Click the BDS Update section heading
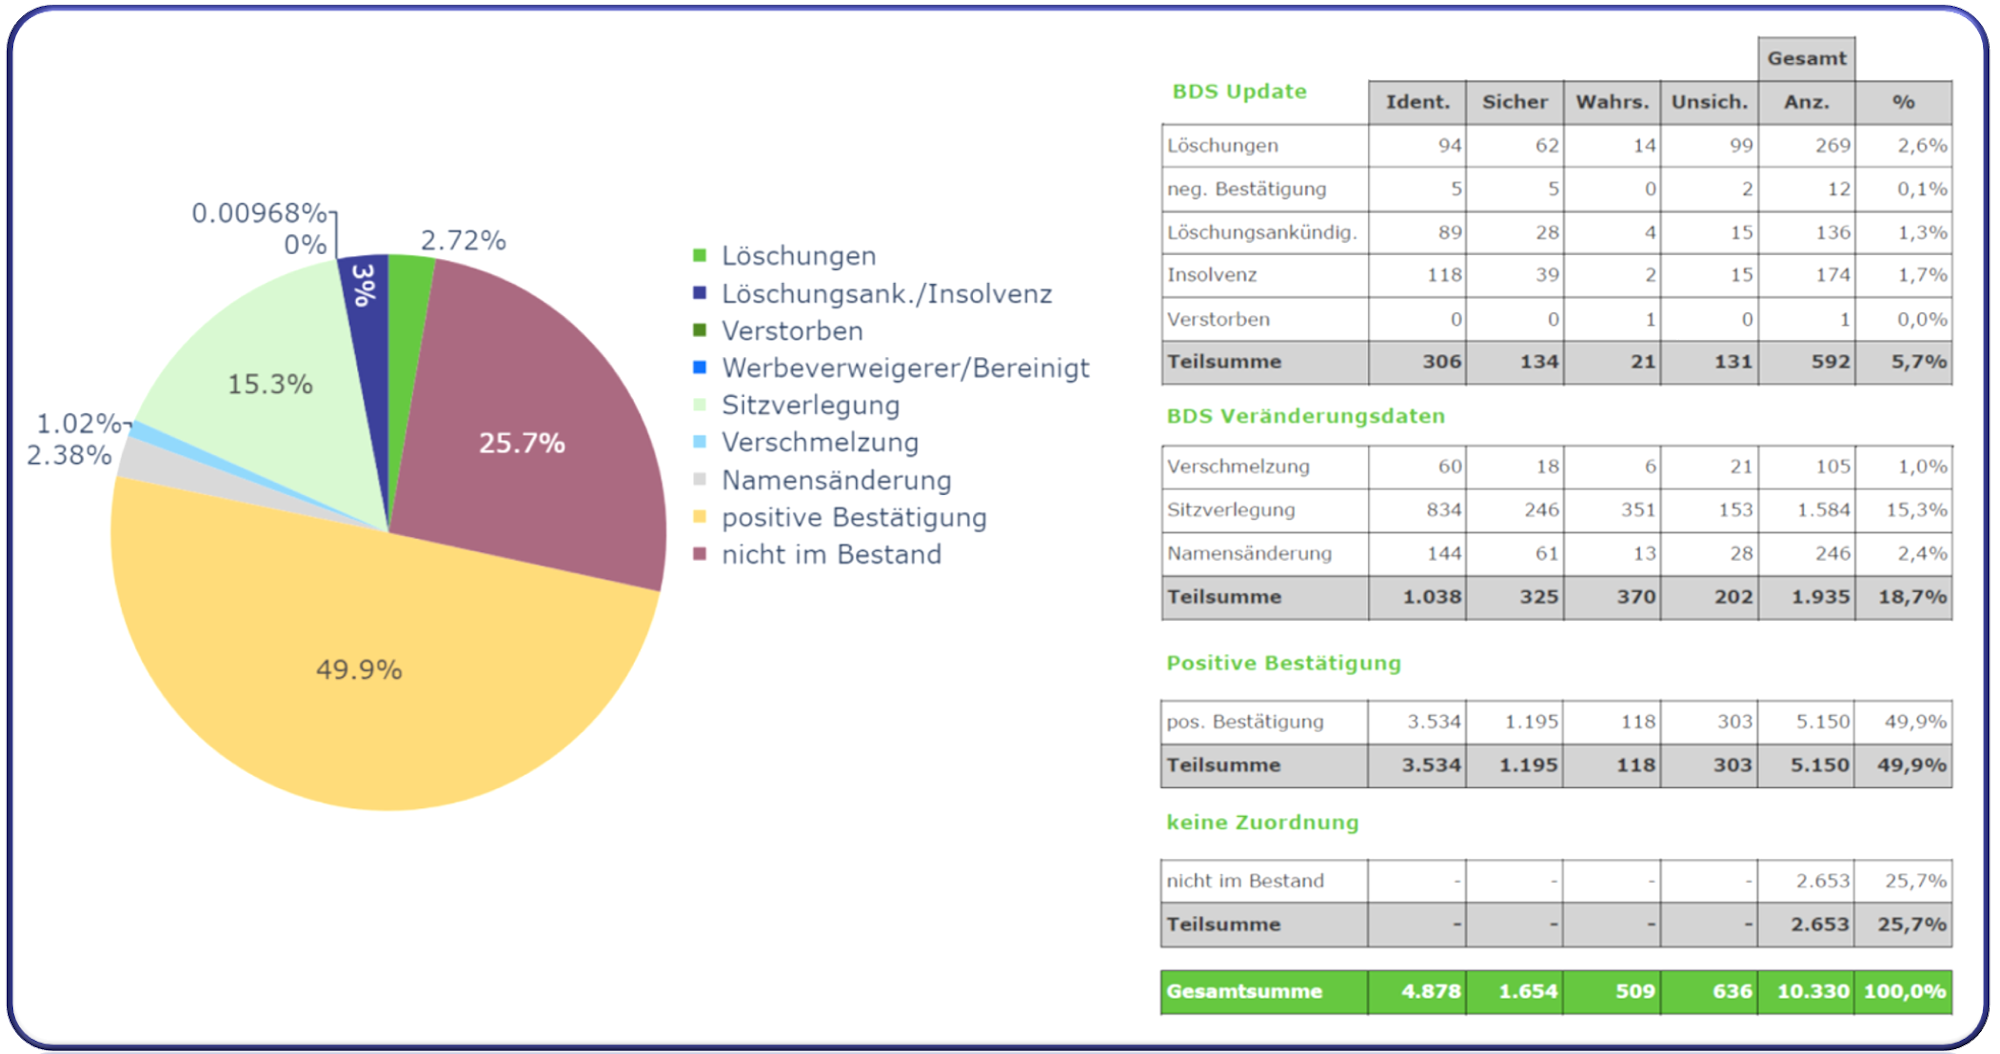The width and height of the screenshot is (2000, 1054). click(x=1239, y=91)
